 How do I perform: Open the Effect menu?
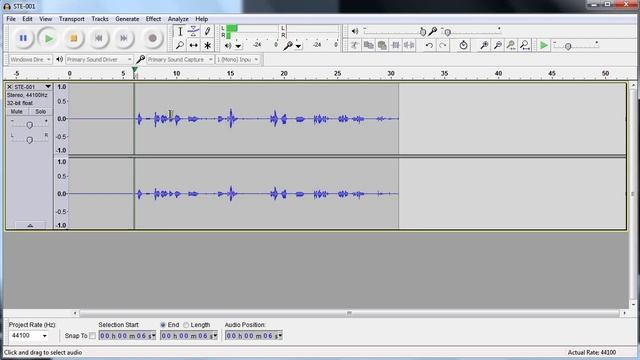153,19
